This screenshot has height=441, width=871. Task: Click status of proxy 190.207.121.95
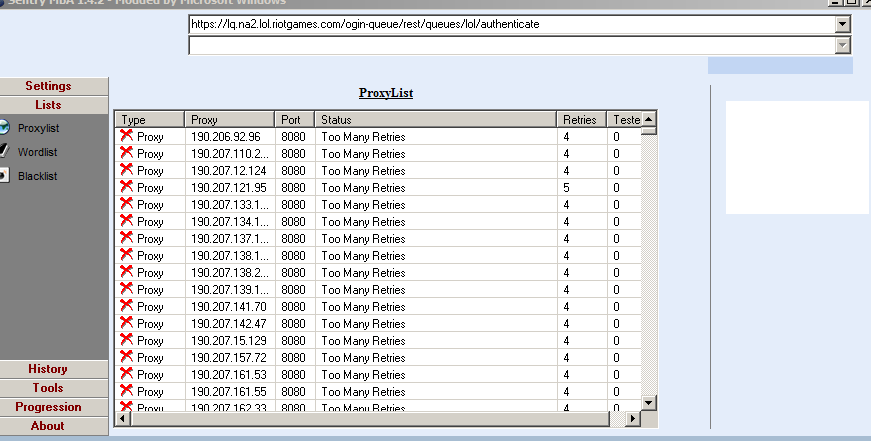tap(363, 188)
